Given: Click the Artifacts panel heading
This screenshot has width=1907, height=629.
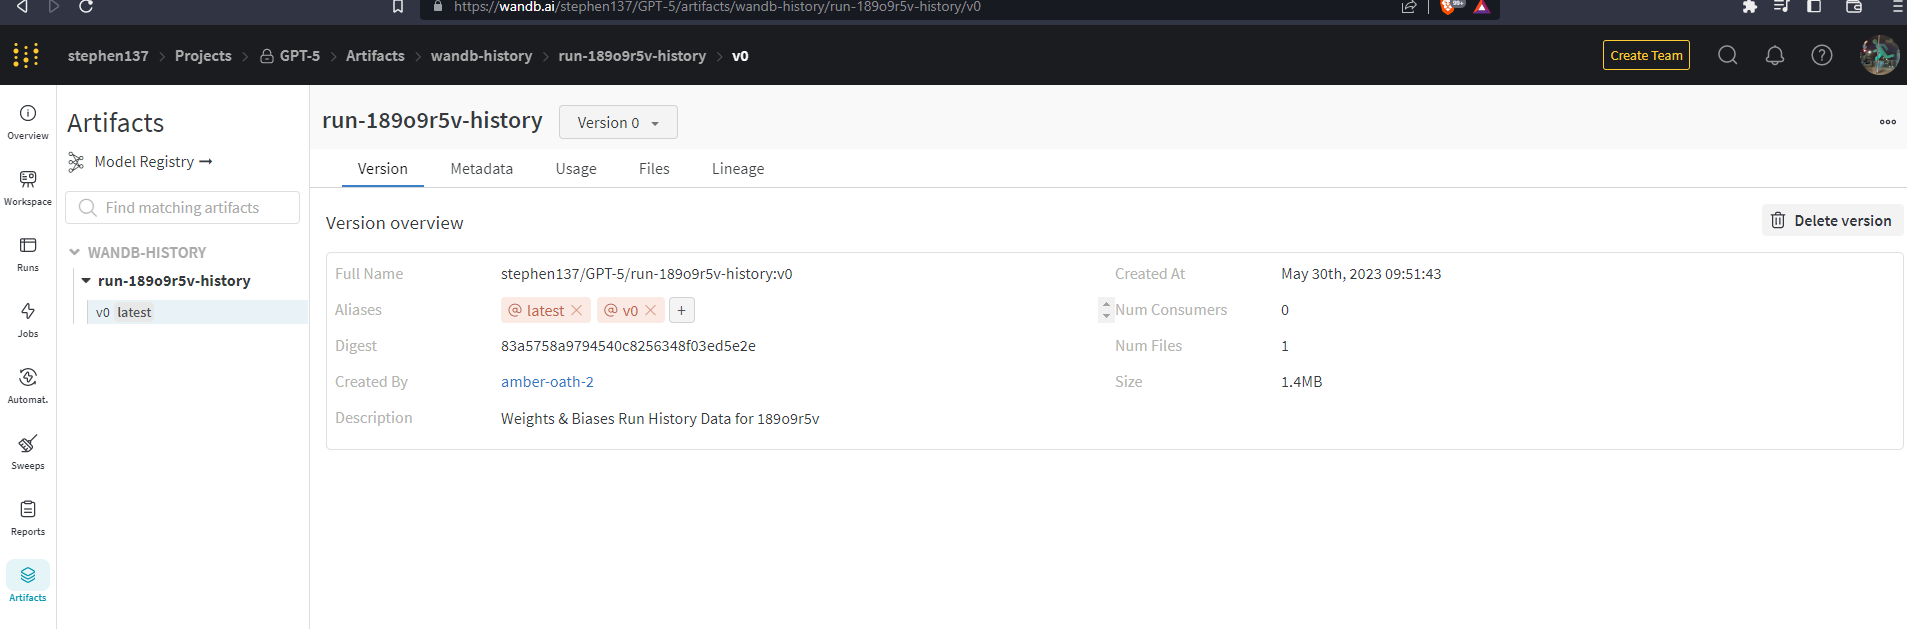Looking at the screenshot, I should [115, 123].
